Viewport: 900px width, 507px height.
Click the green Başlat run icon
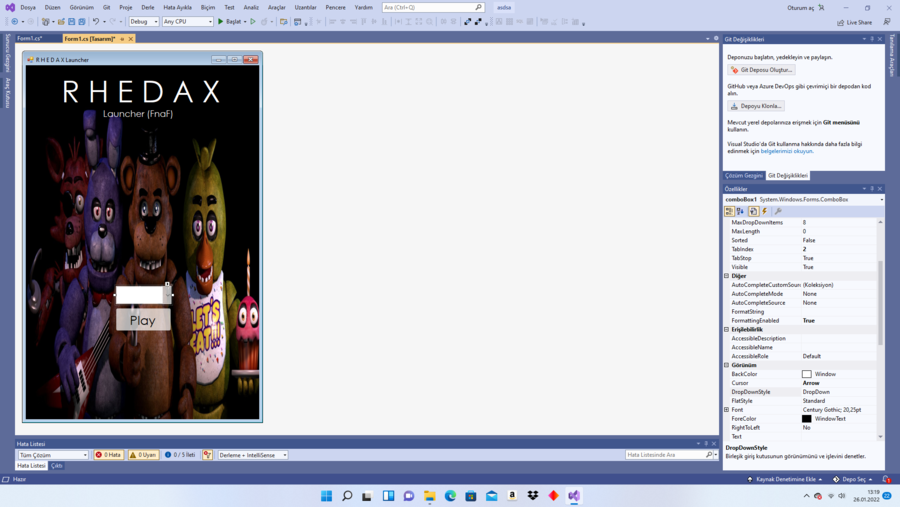(220, 22)
